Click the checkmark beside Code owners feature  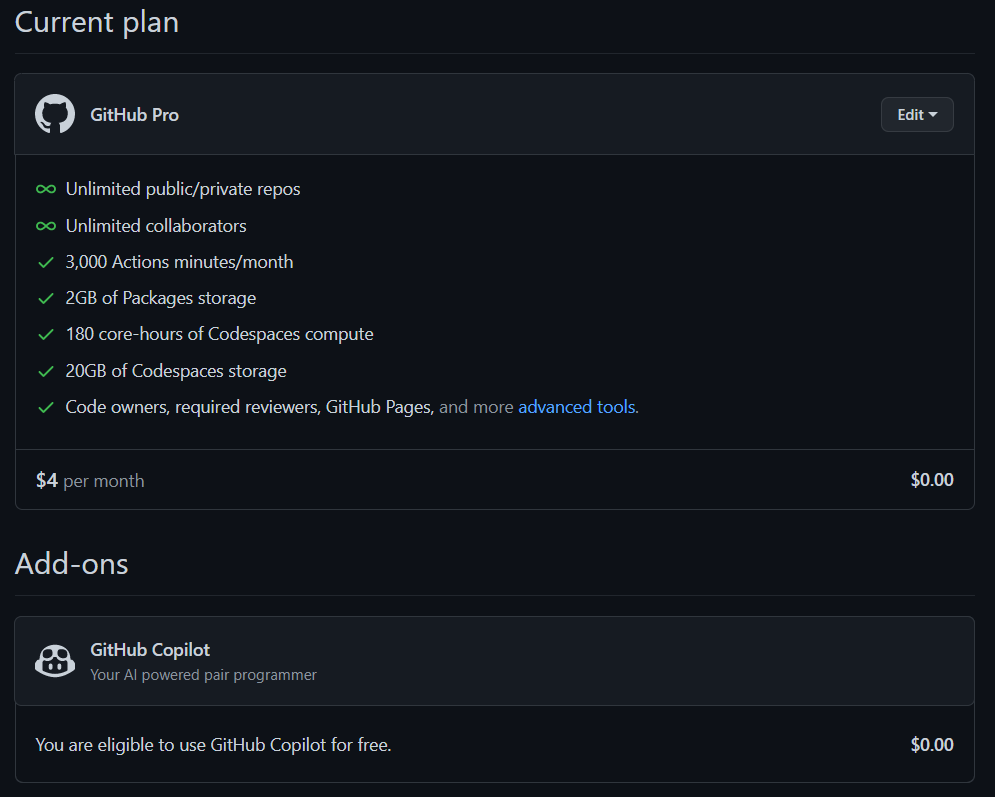[x=45, y=406]
